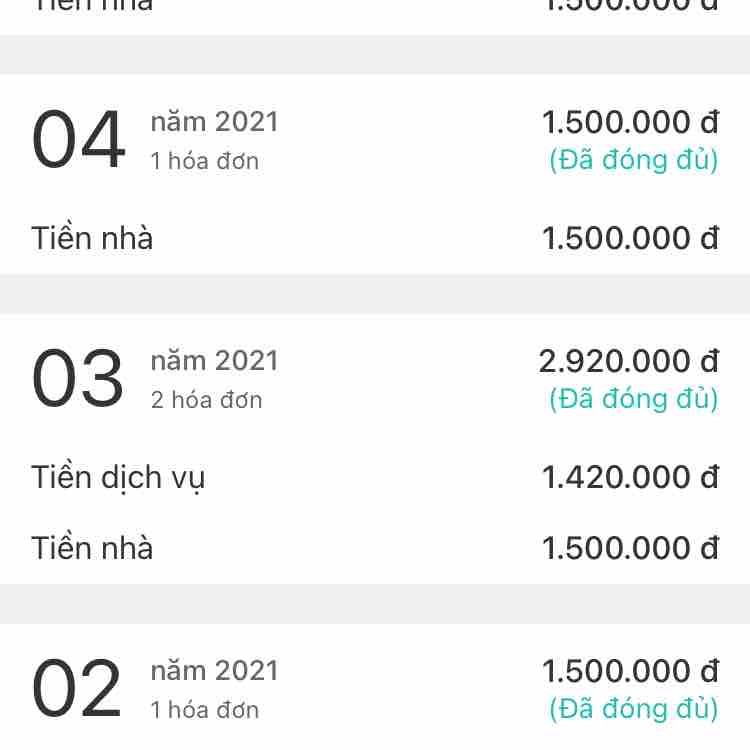Open the month 04 billing entry
This screenshot has height=750, width=750.
point(78,140)
